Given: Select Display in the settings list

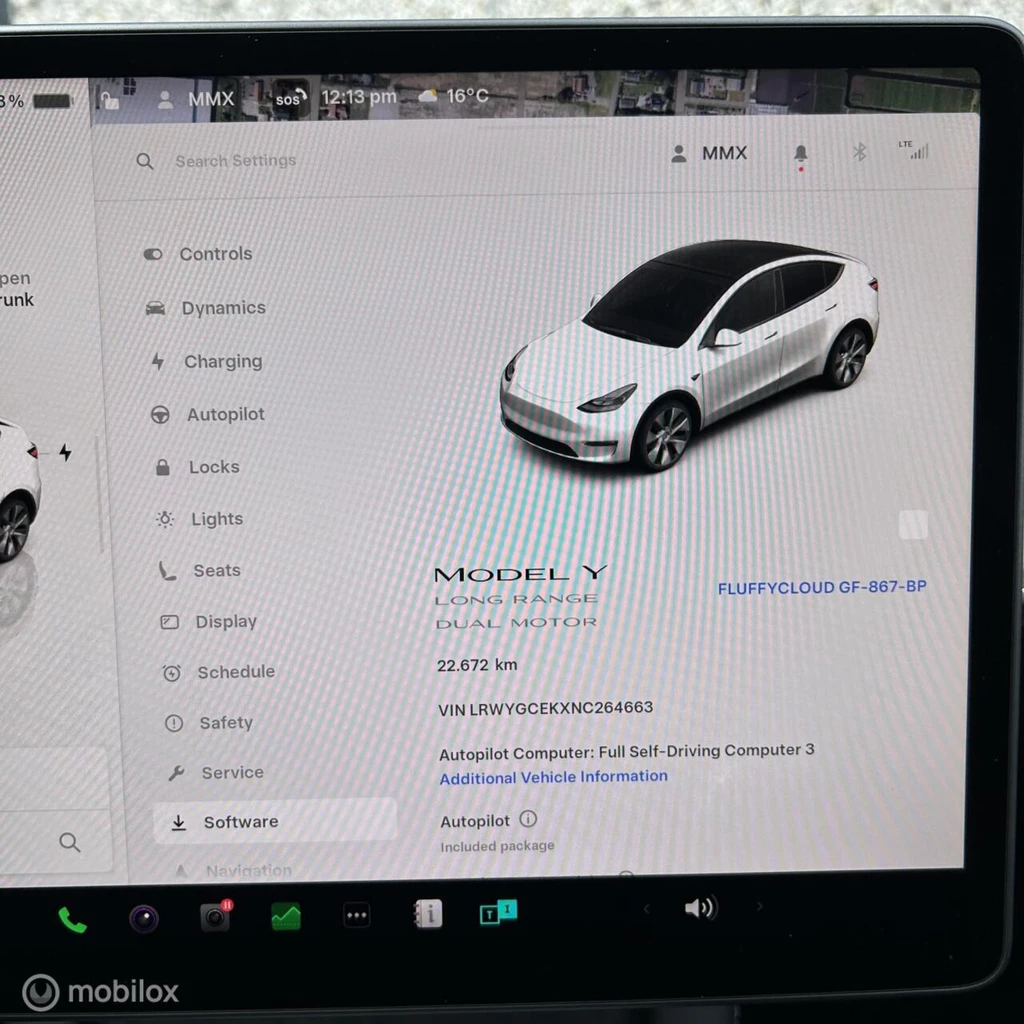Looking at the screenshot, I should (209, 621).
